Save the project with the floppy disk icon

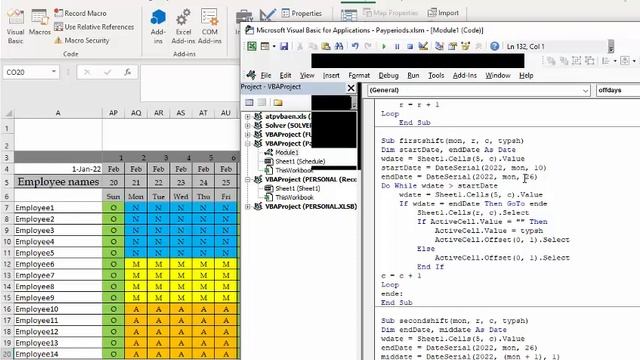(x=284, y=46)
